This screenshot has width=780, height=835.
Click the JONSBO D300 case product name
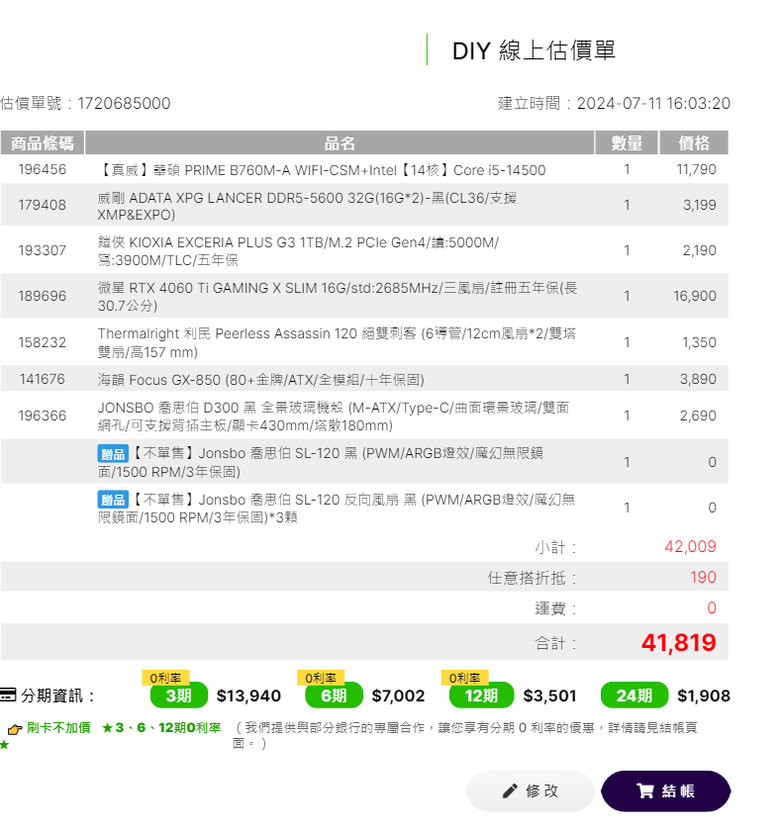(333, 416)
